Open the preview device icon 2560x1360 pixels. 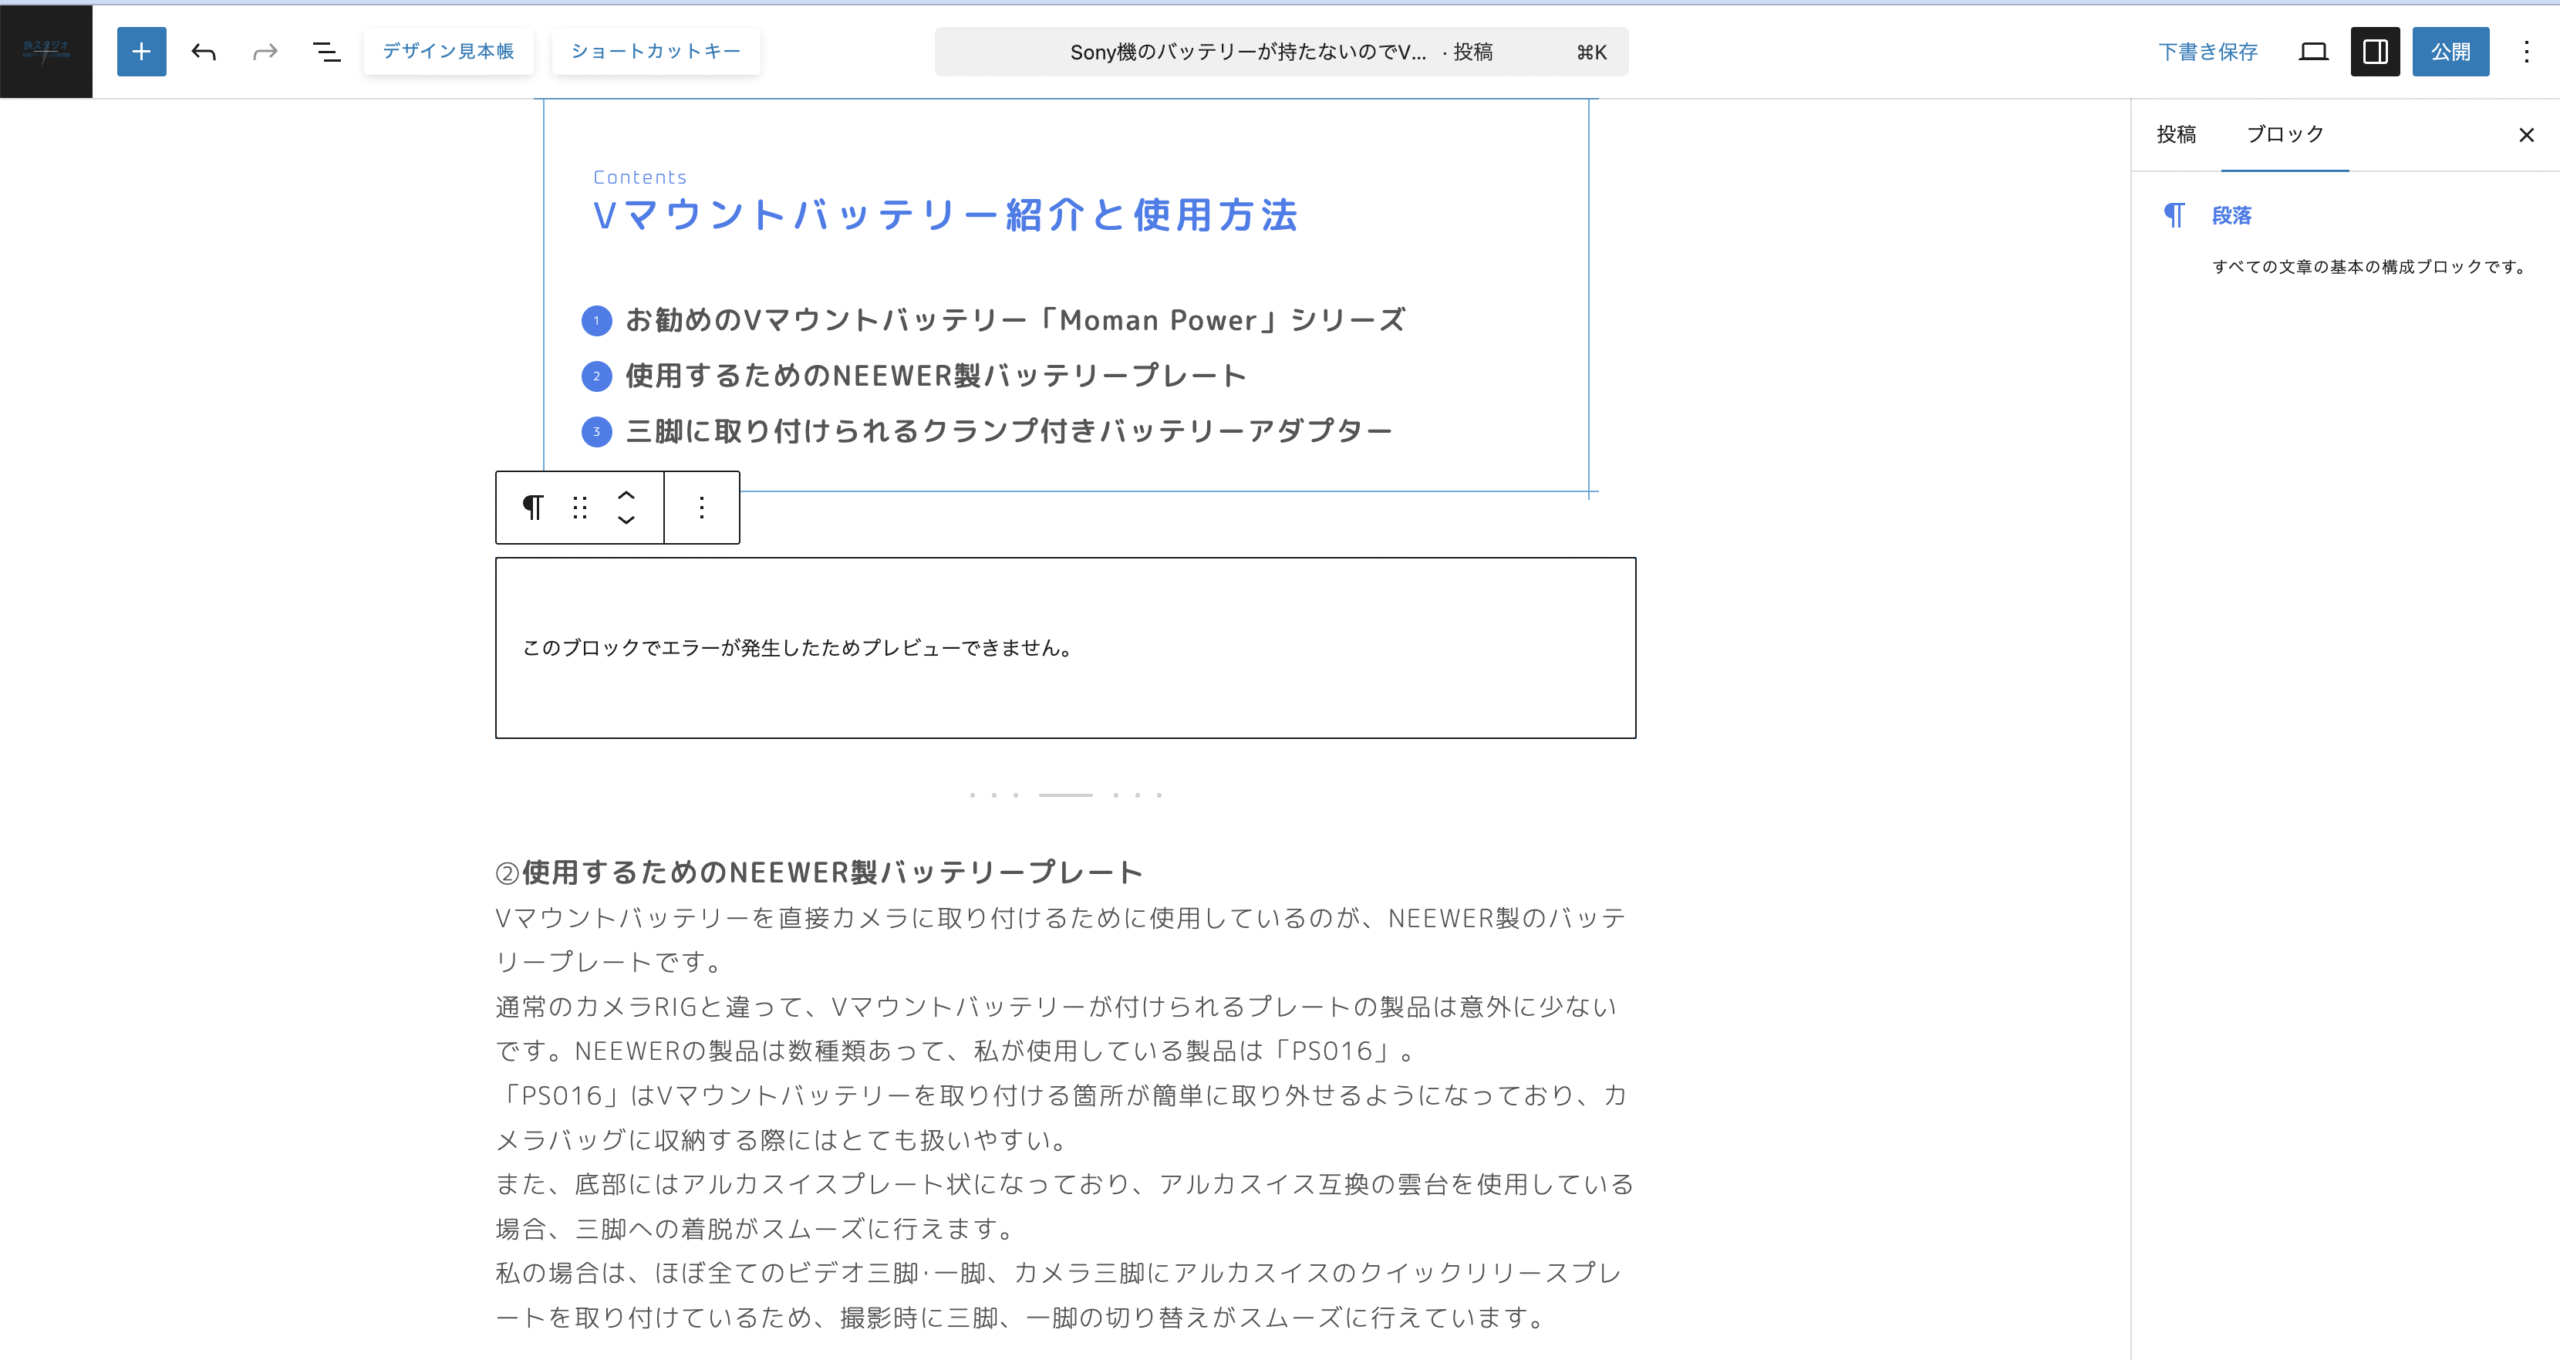tap(2313, 51)
